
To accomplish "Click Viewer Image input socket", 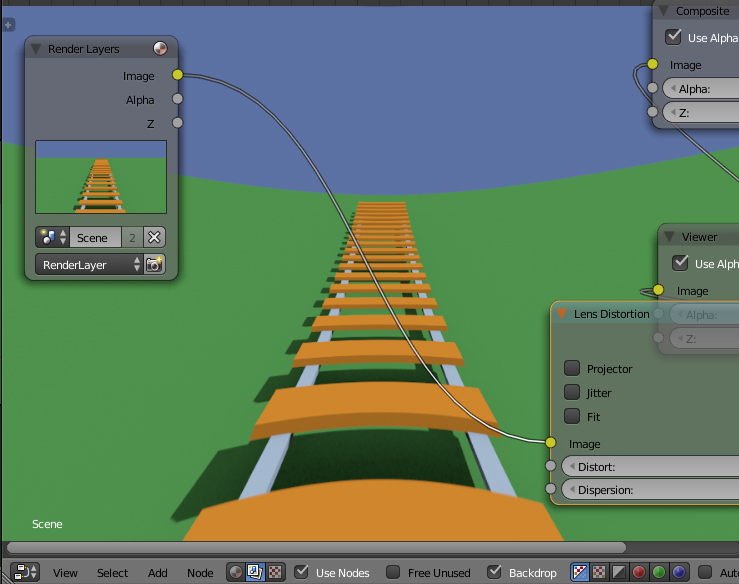I will pos(658,290).
